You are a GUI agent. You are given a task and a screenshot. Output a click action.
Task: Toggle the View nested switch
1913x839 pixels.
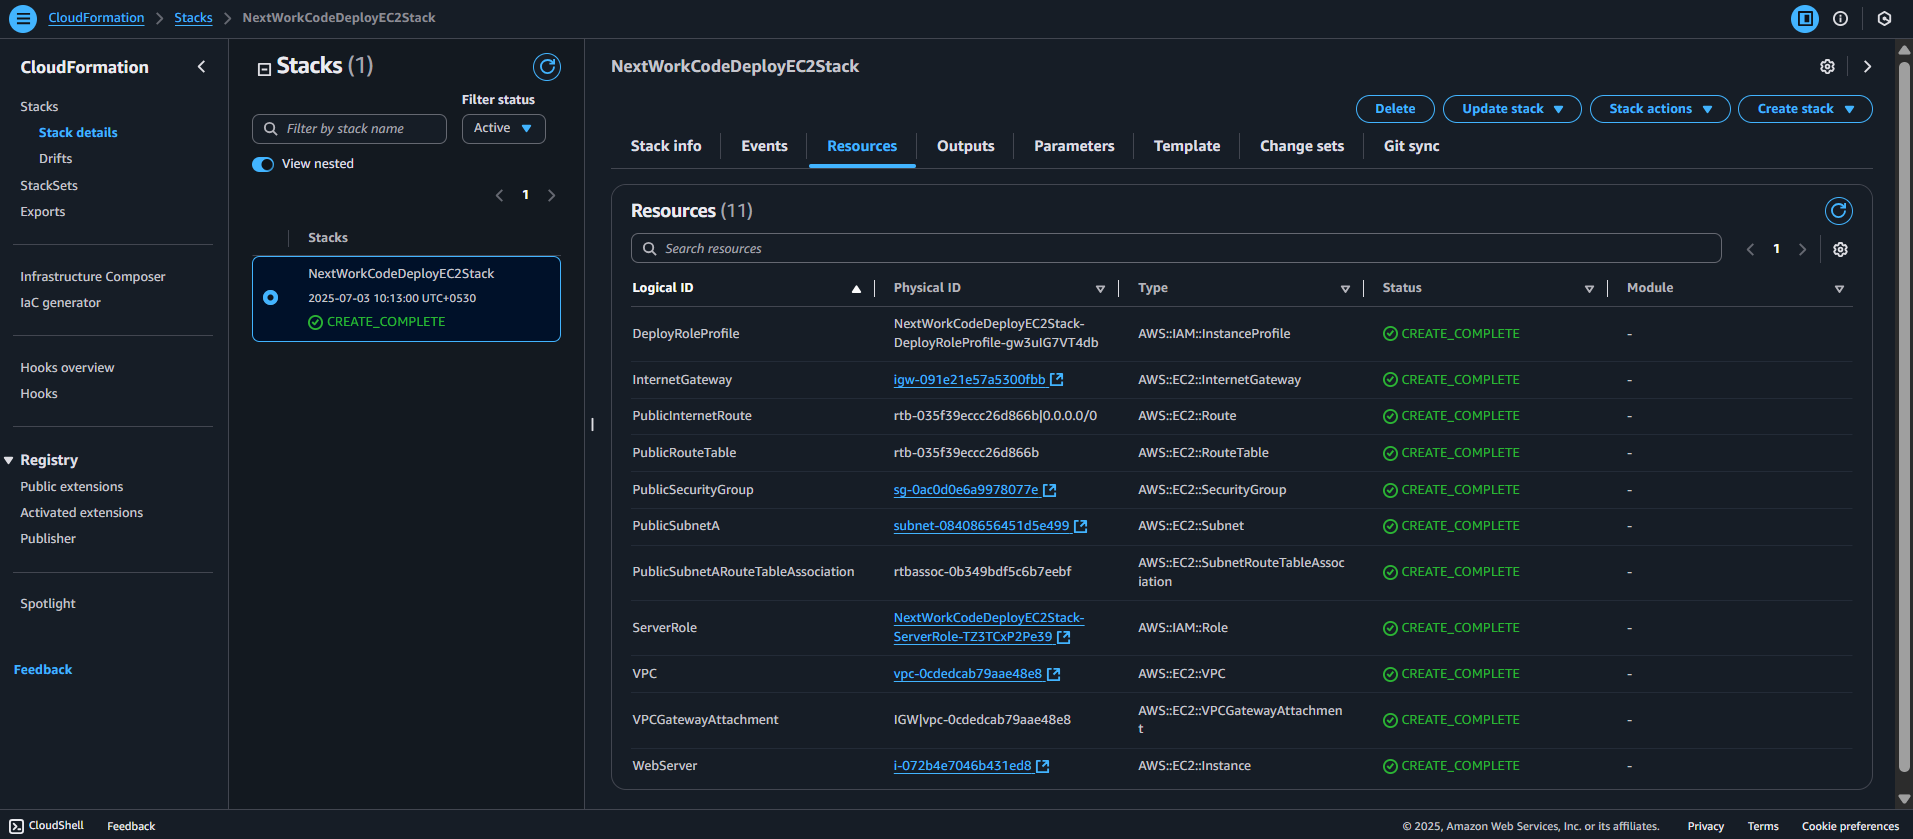[x=263, y=164]
